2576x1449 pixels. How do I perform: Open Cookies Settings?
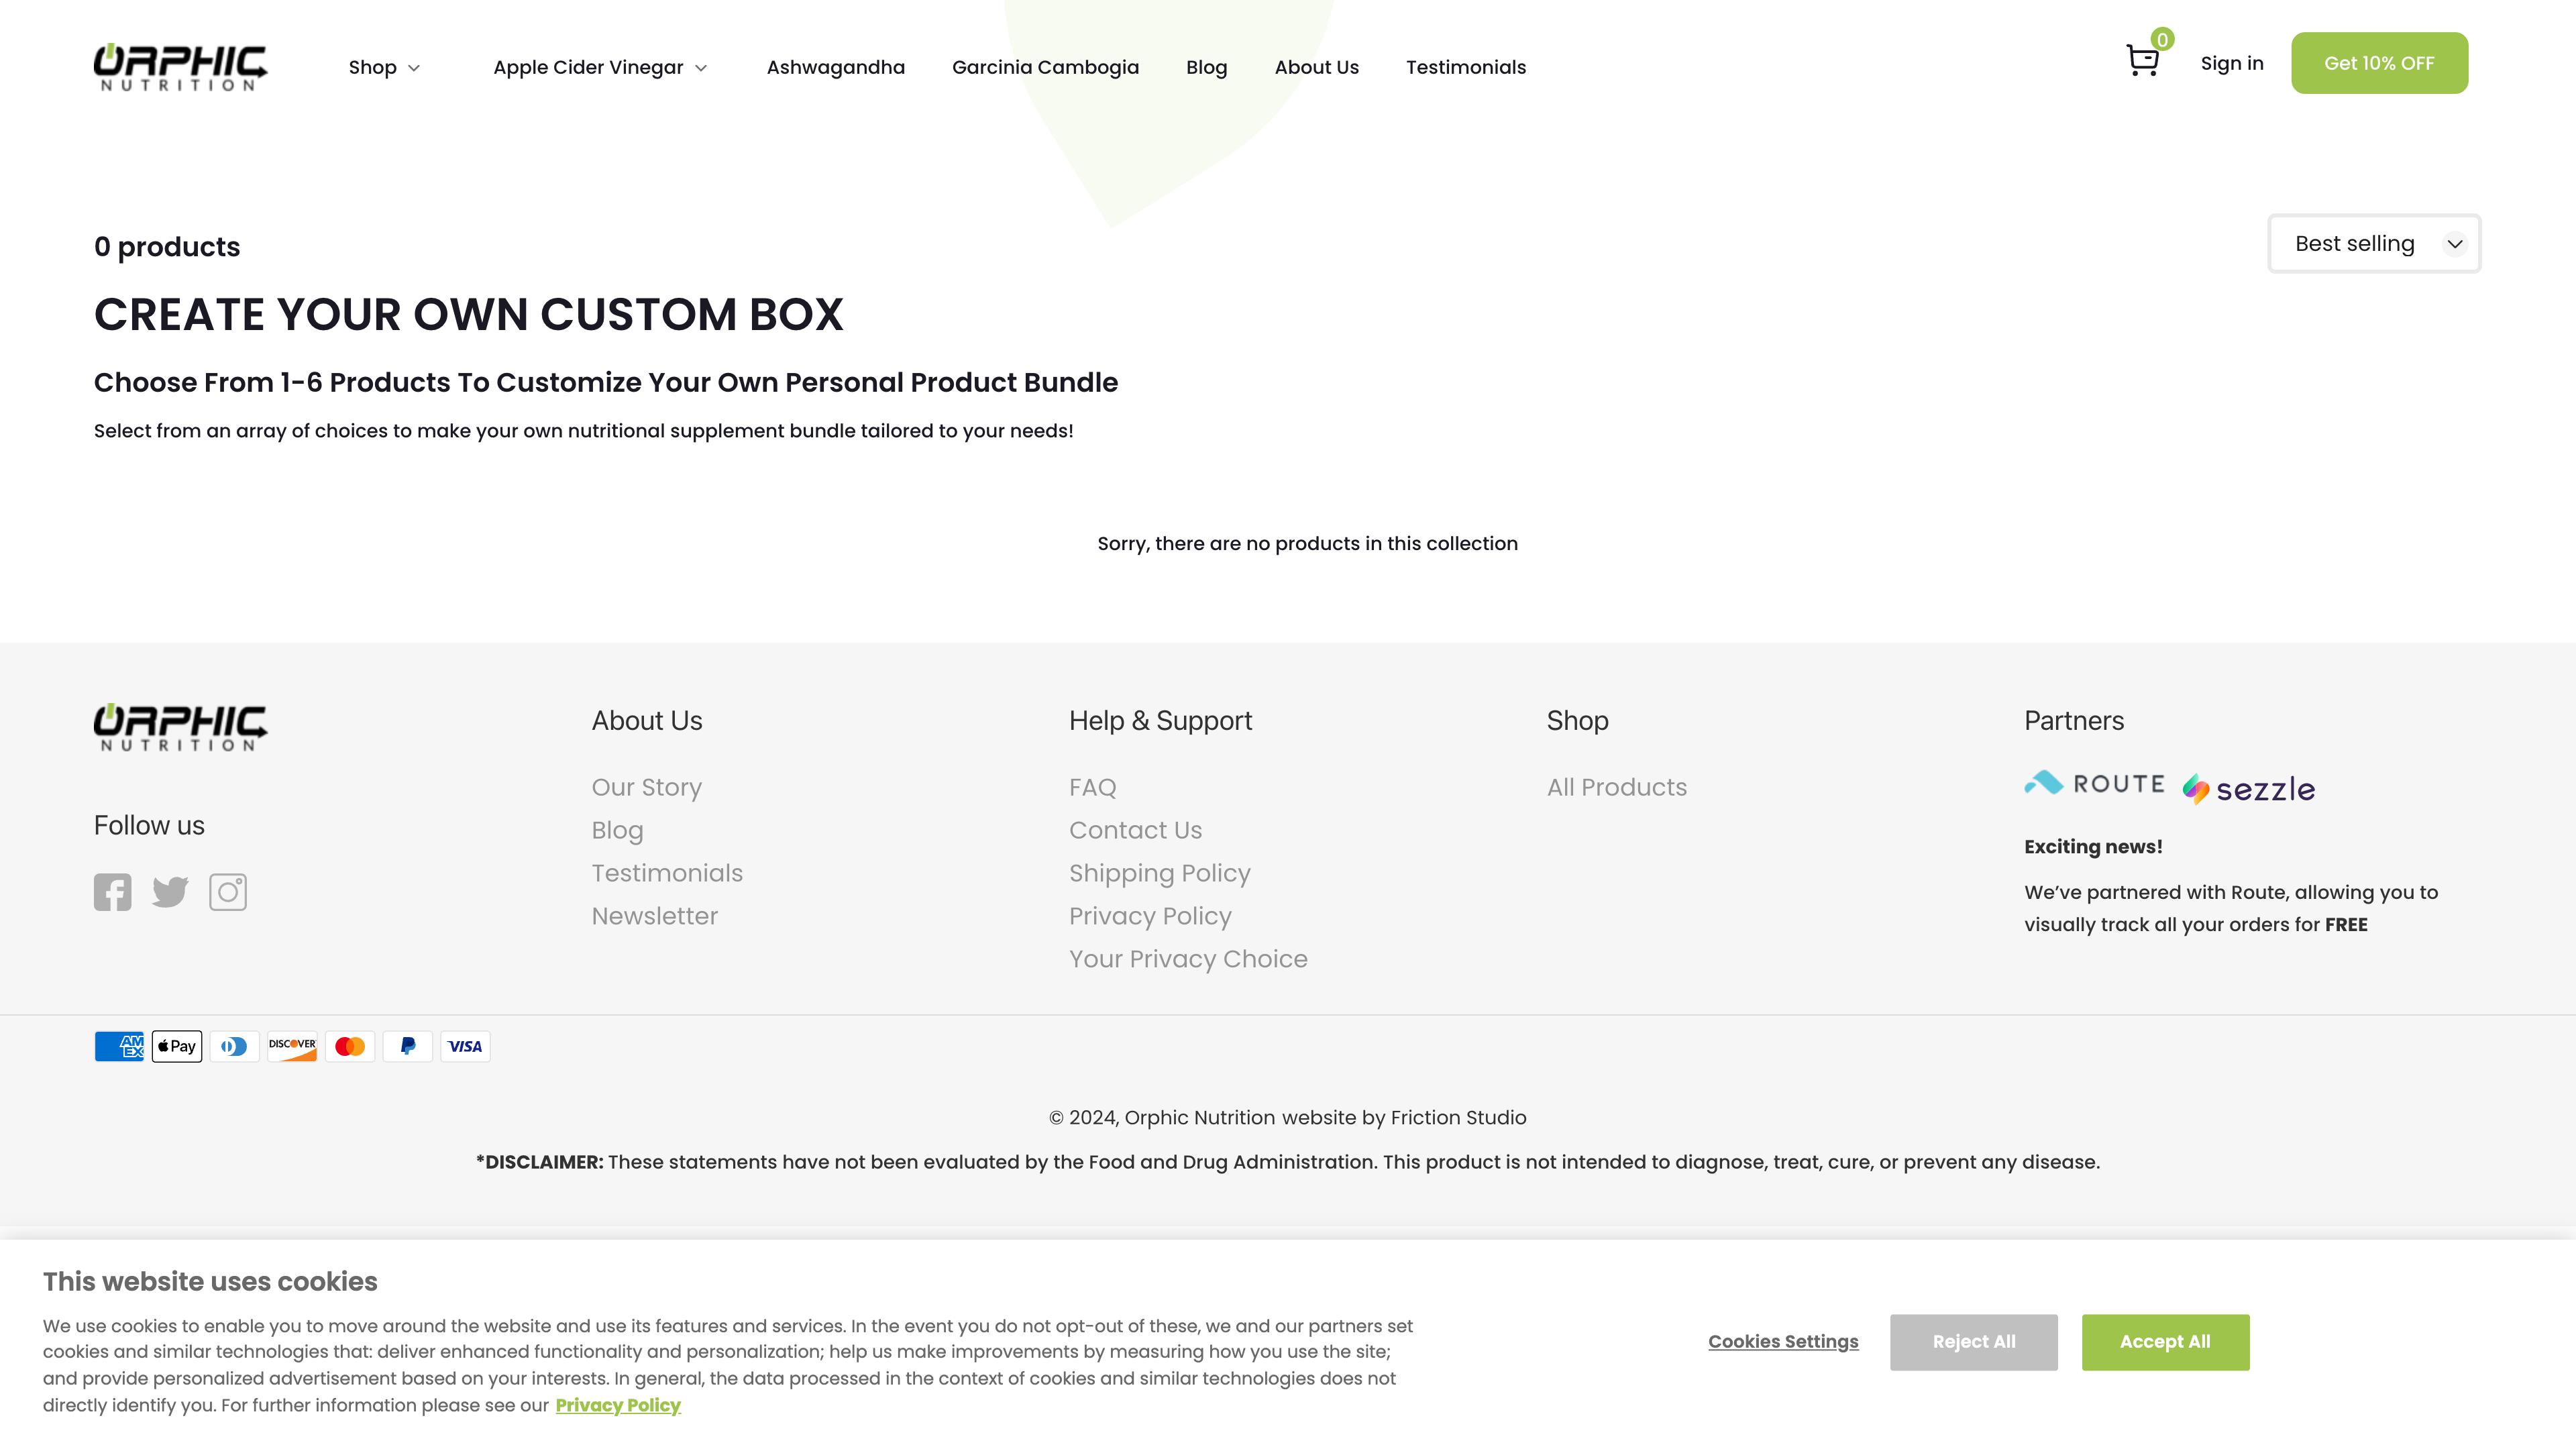pos(1783,1341)
